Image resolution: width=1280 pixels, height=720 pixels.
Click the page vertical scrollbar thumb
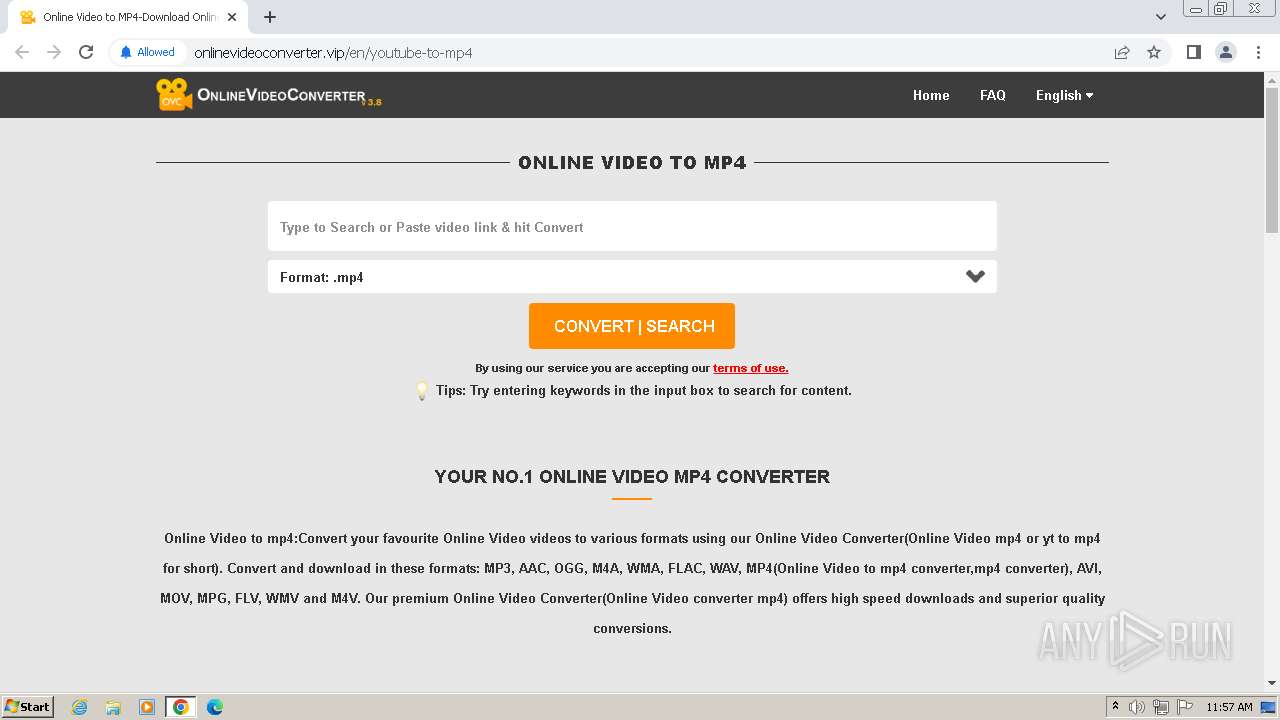tap(1272, 160)
